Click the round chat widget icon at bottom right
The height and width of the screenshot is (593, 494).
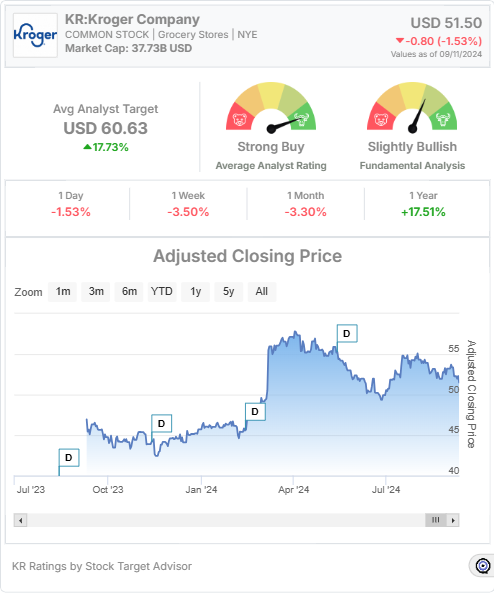[x=483, y=566]
